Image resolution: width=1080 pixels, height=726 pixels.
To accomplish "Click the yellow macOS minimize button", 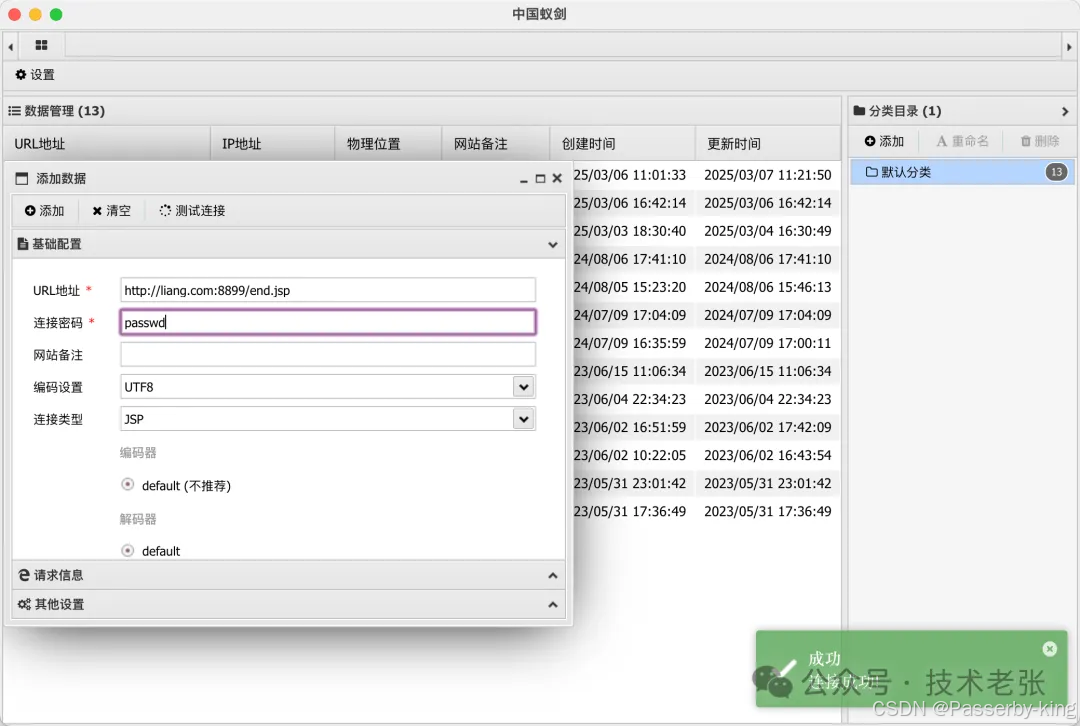I will [x=35, y=14].
